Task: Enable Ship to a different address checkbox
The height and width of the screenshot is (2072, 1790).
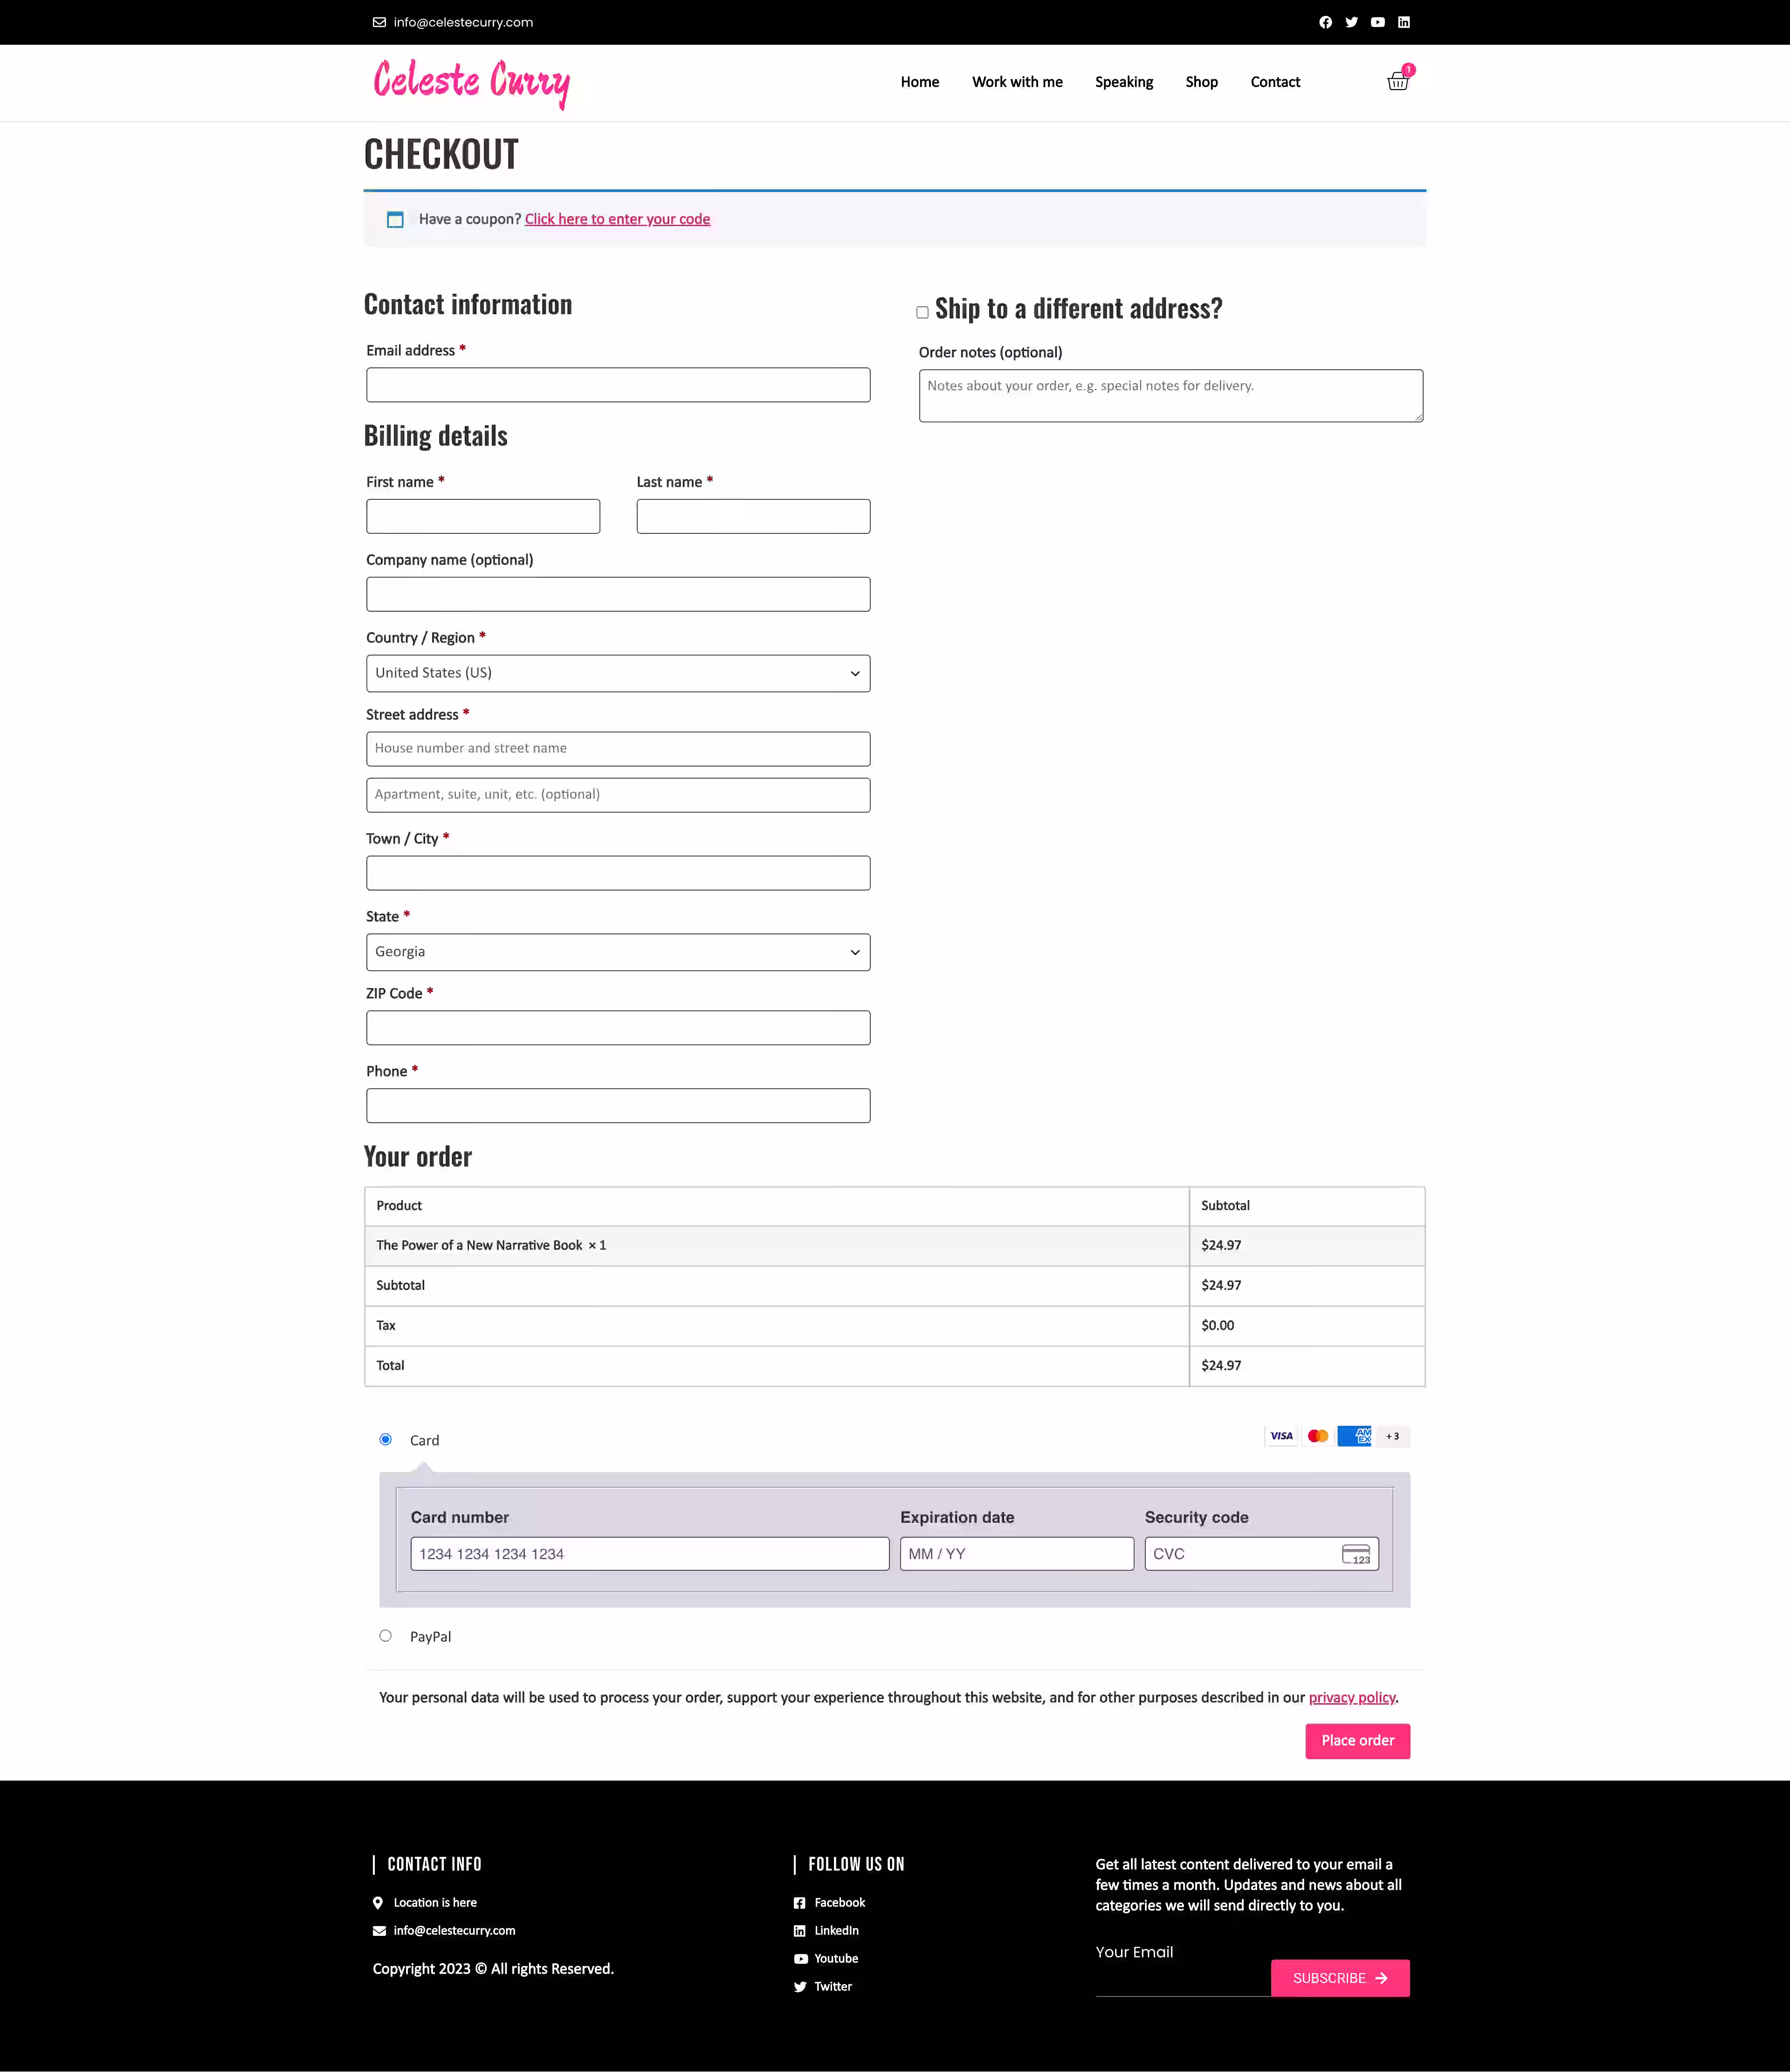Action: pyautogui.click(x=922, y=312)
